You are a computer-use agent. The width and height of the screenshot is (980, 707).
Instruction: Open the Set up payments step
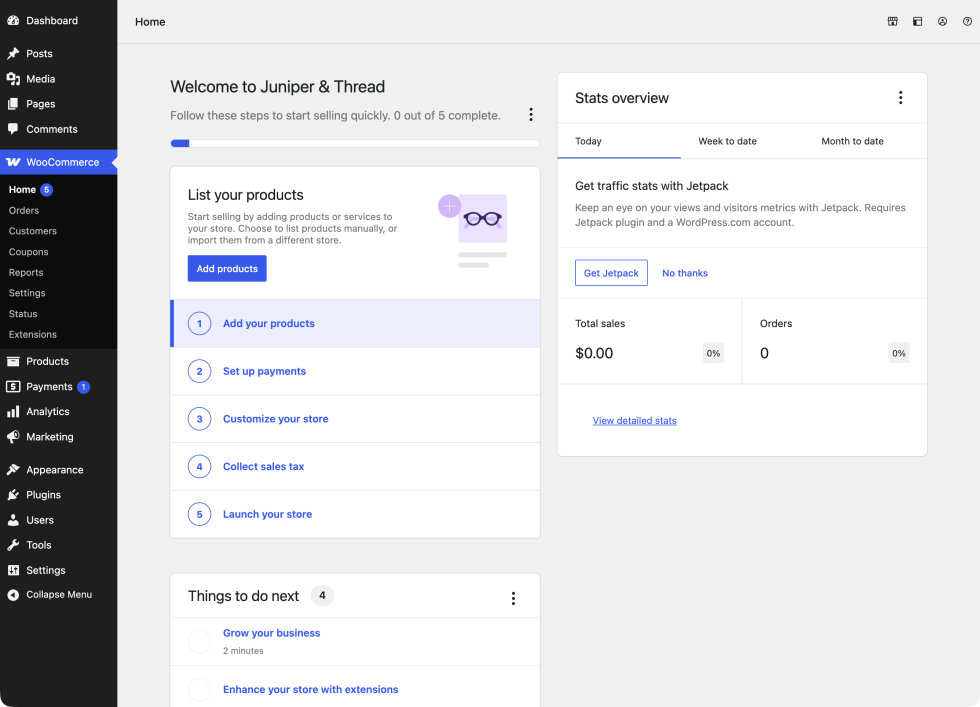tap(355, 371)
